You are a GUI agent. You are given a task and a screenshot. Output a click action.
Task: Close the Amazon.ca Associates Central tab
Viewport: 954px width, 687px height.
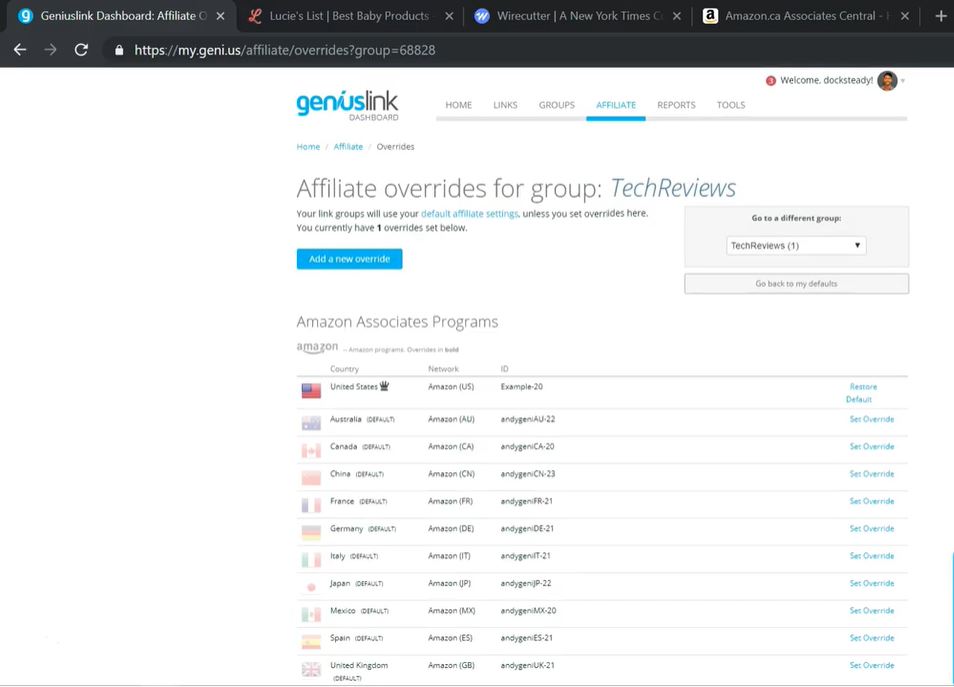(905, 16)
